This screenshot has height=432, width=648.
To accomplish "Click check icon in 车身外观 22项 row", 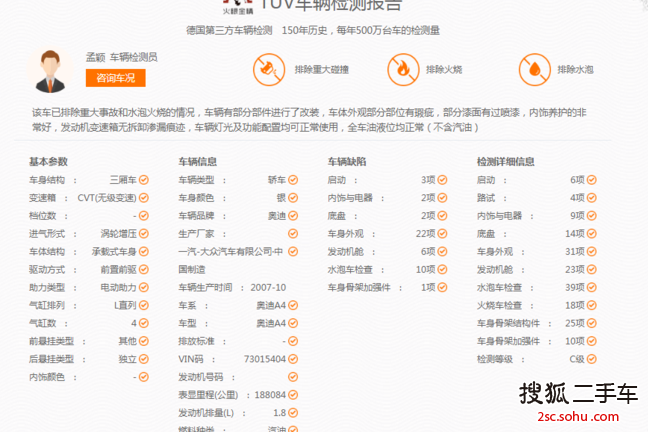I will click(442, 234).
